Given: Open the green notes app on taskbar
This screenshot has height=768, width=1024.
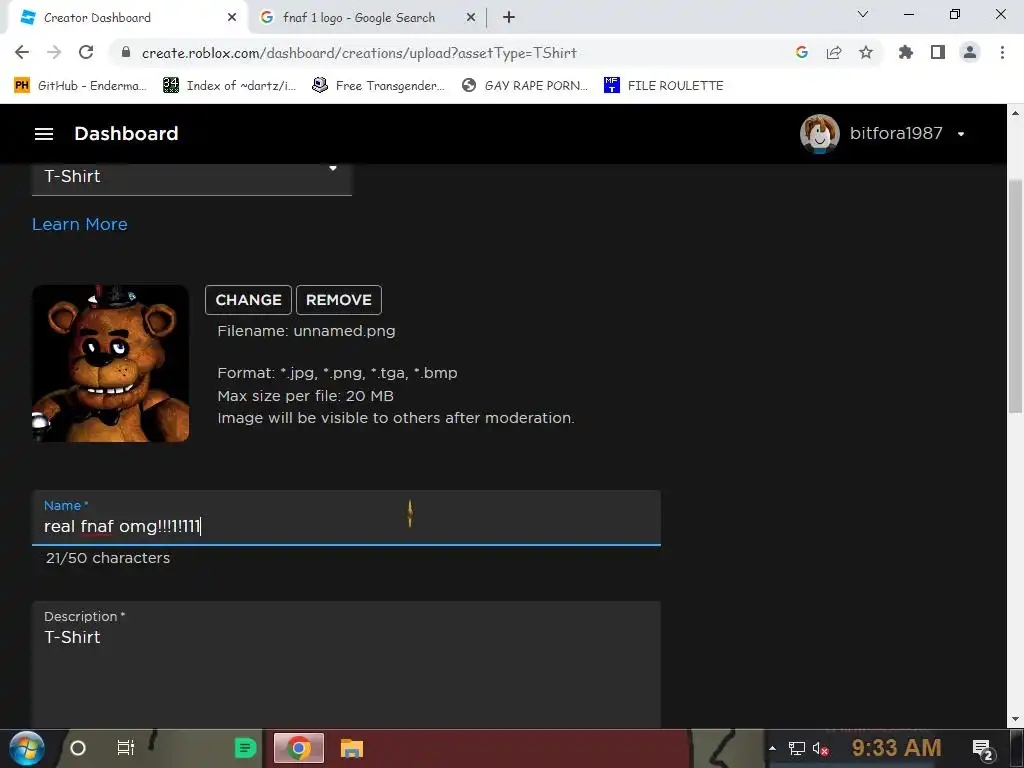Looking at the screenshot, I should (246, 748).
